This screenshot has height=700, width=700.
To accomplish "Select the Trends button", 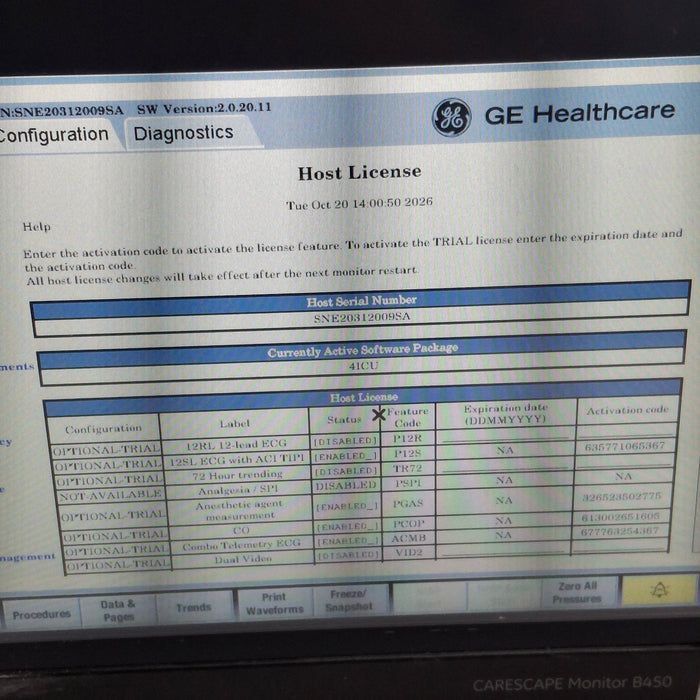I will tap(193, 607).
